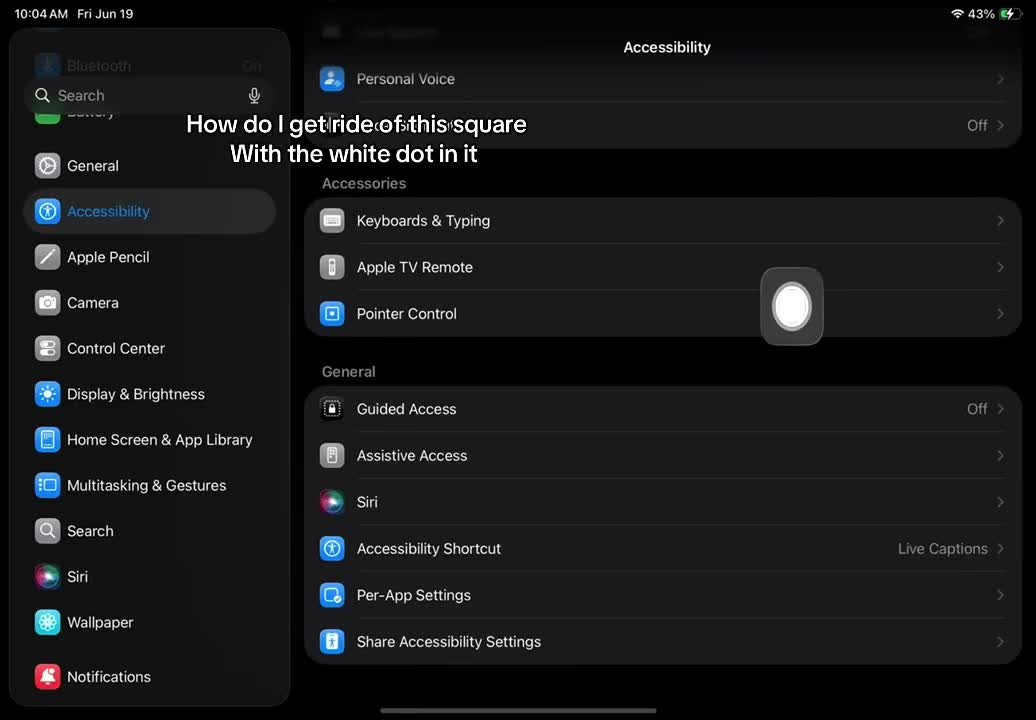This screenshot has width=1036, height=720.
Task: Tap the General gear icon in sidebar
Action: pos(48,166)
